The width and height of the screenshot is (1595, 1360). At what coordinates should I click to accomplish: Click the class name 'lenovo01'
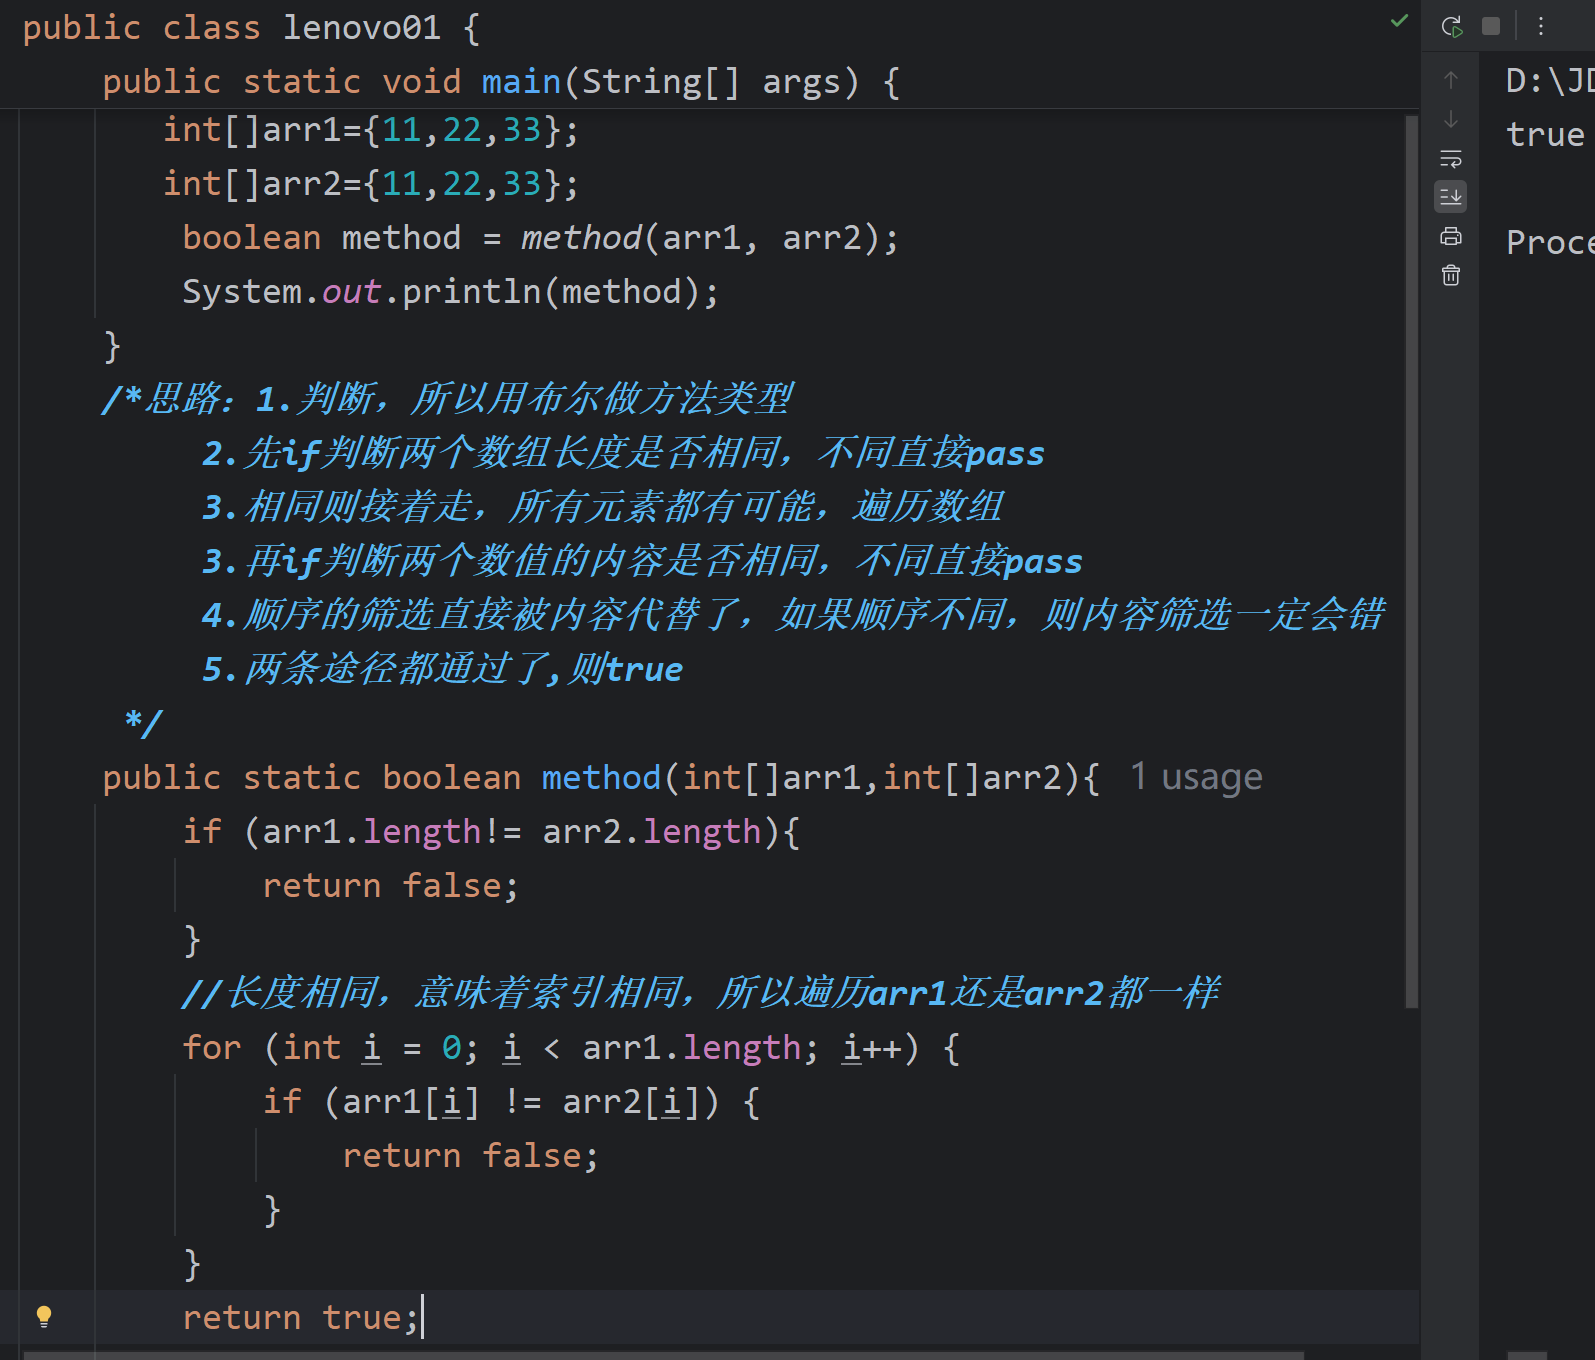361,27
